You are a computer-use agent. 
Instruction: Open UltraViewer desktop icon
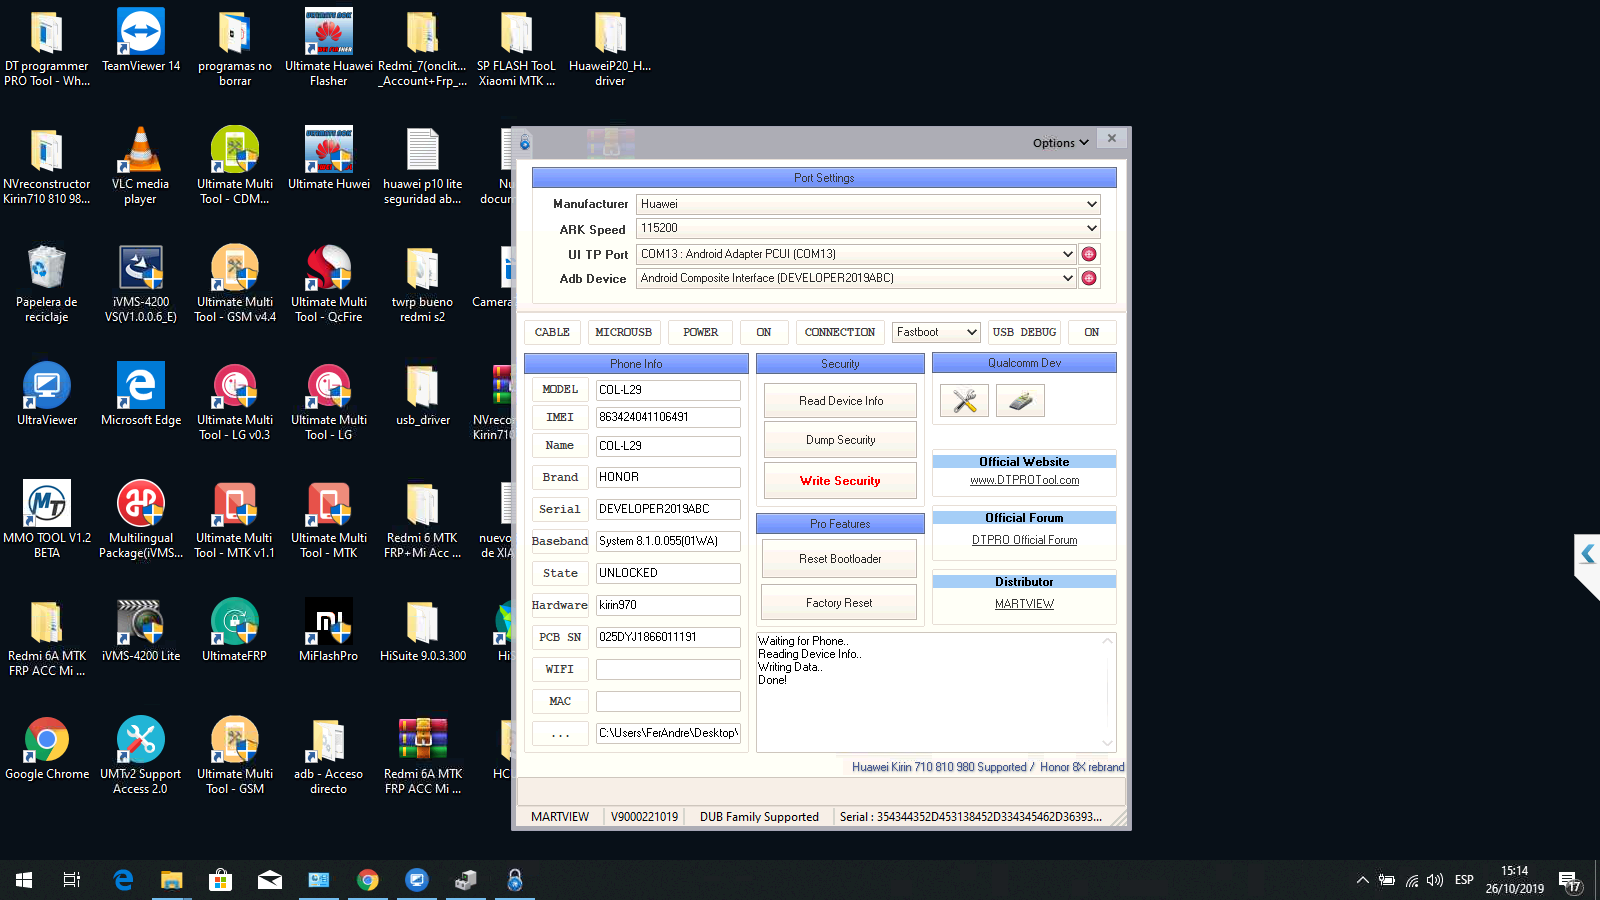47,394
